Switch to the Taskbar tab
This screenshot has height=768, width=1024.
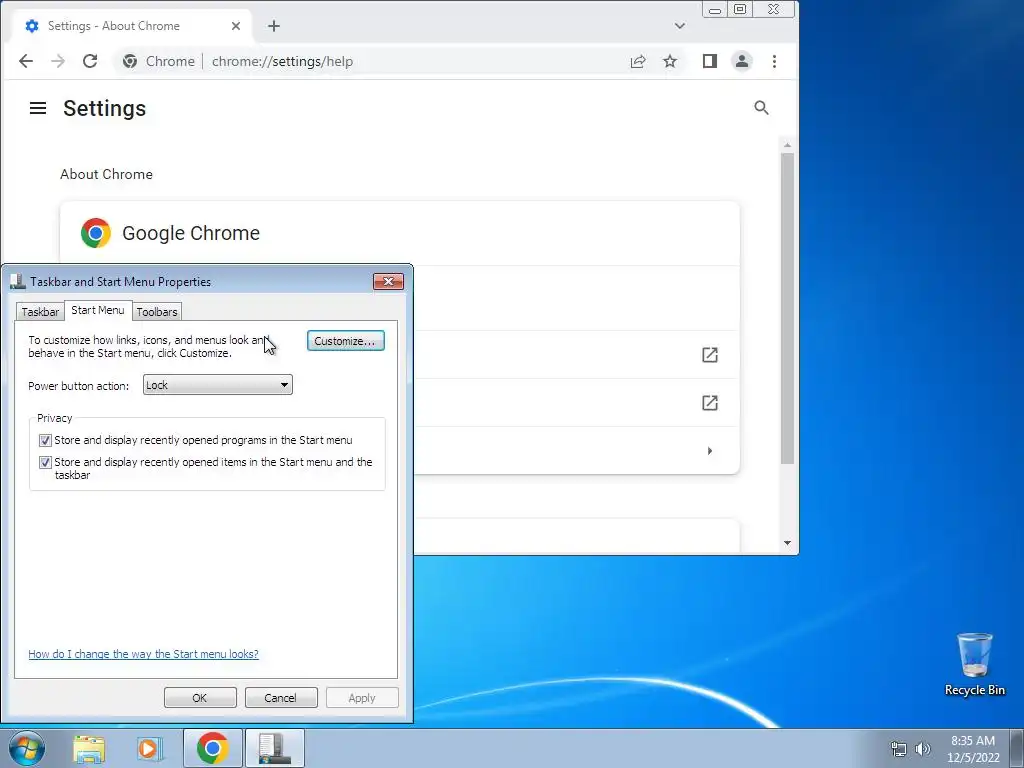(x=40, y=312)
